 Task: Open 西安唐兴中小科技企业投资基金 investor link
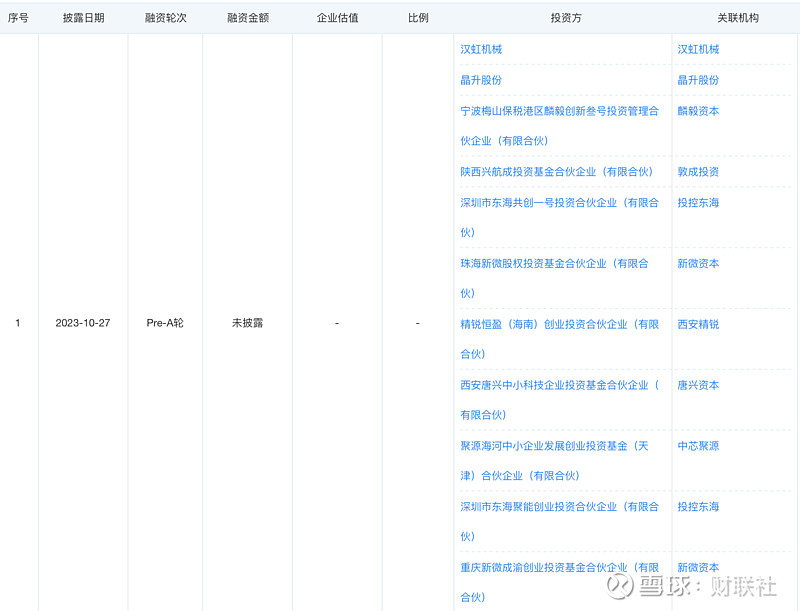[x=559, y=399]
